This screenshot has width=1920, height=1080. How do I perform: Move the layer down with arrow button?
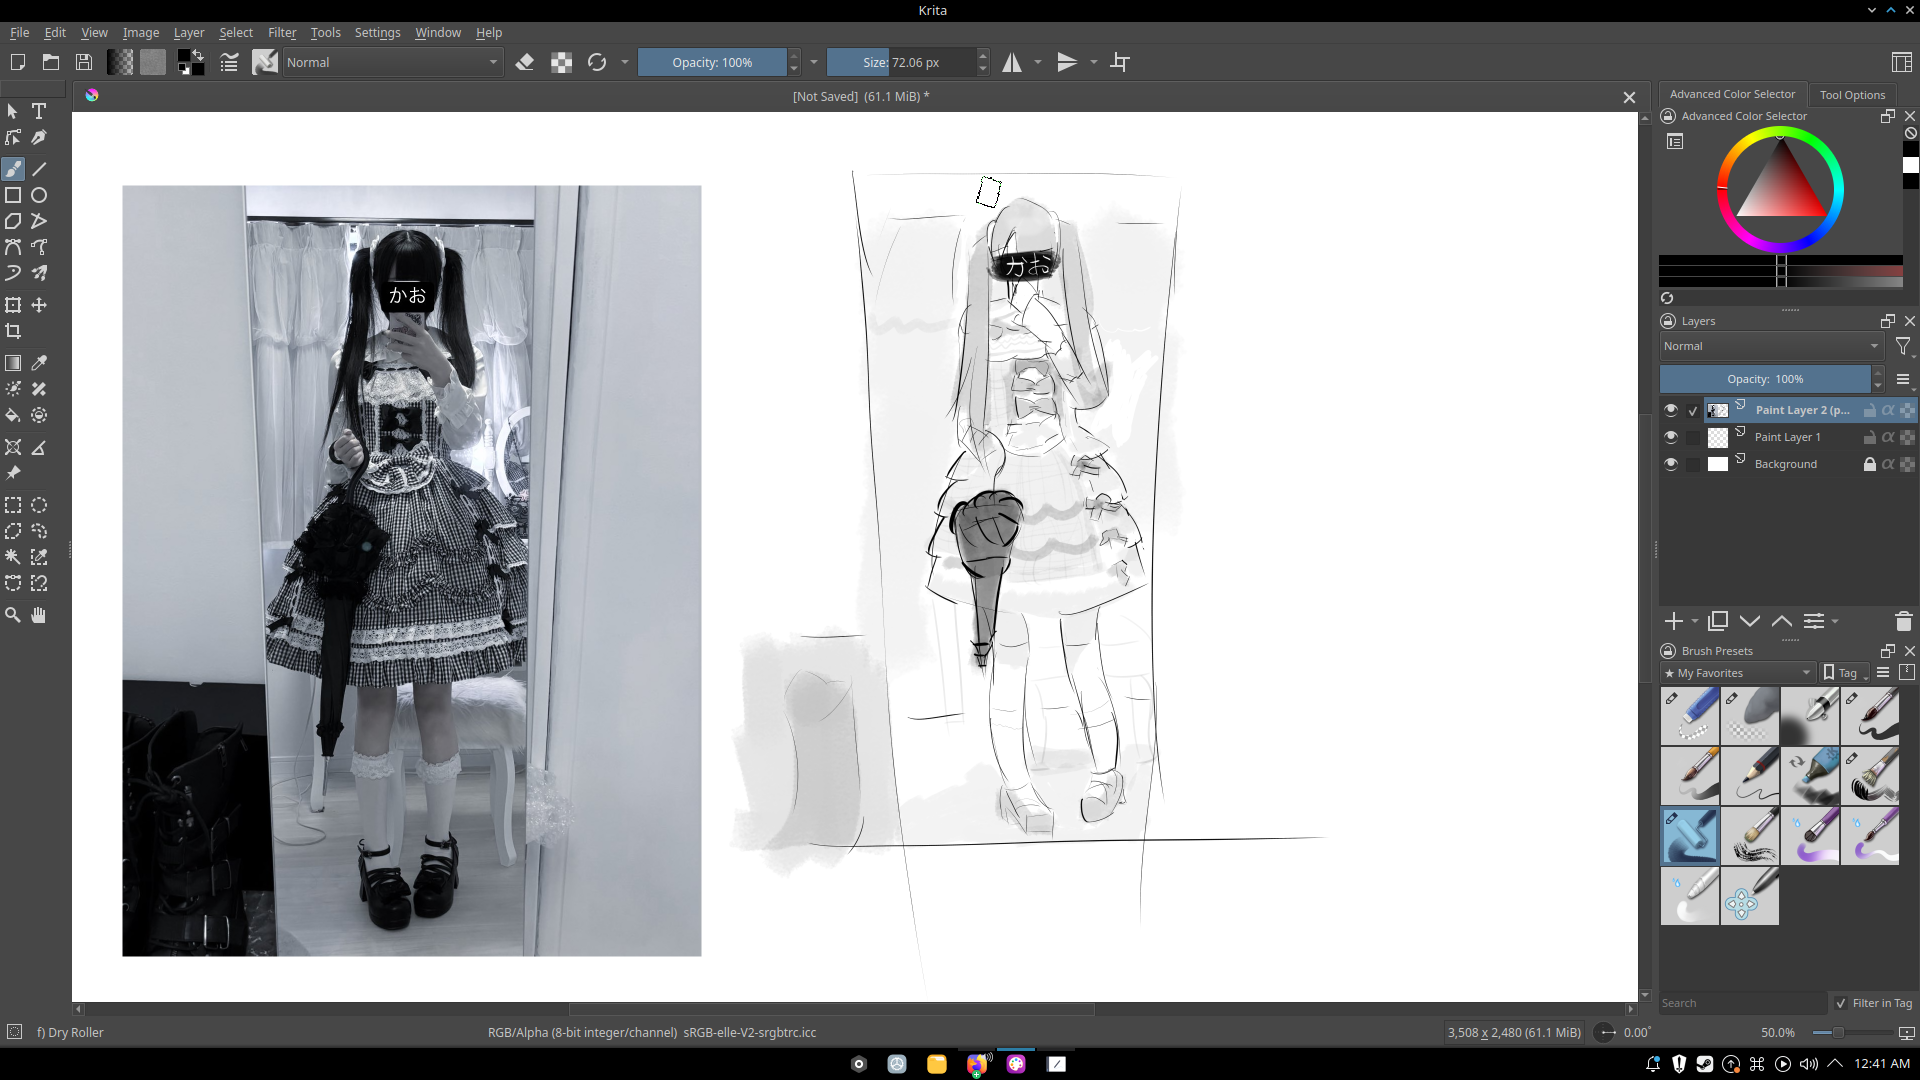pos(1750,621)
